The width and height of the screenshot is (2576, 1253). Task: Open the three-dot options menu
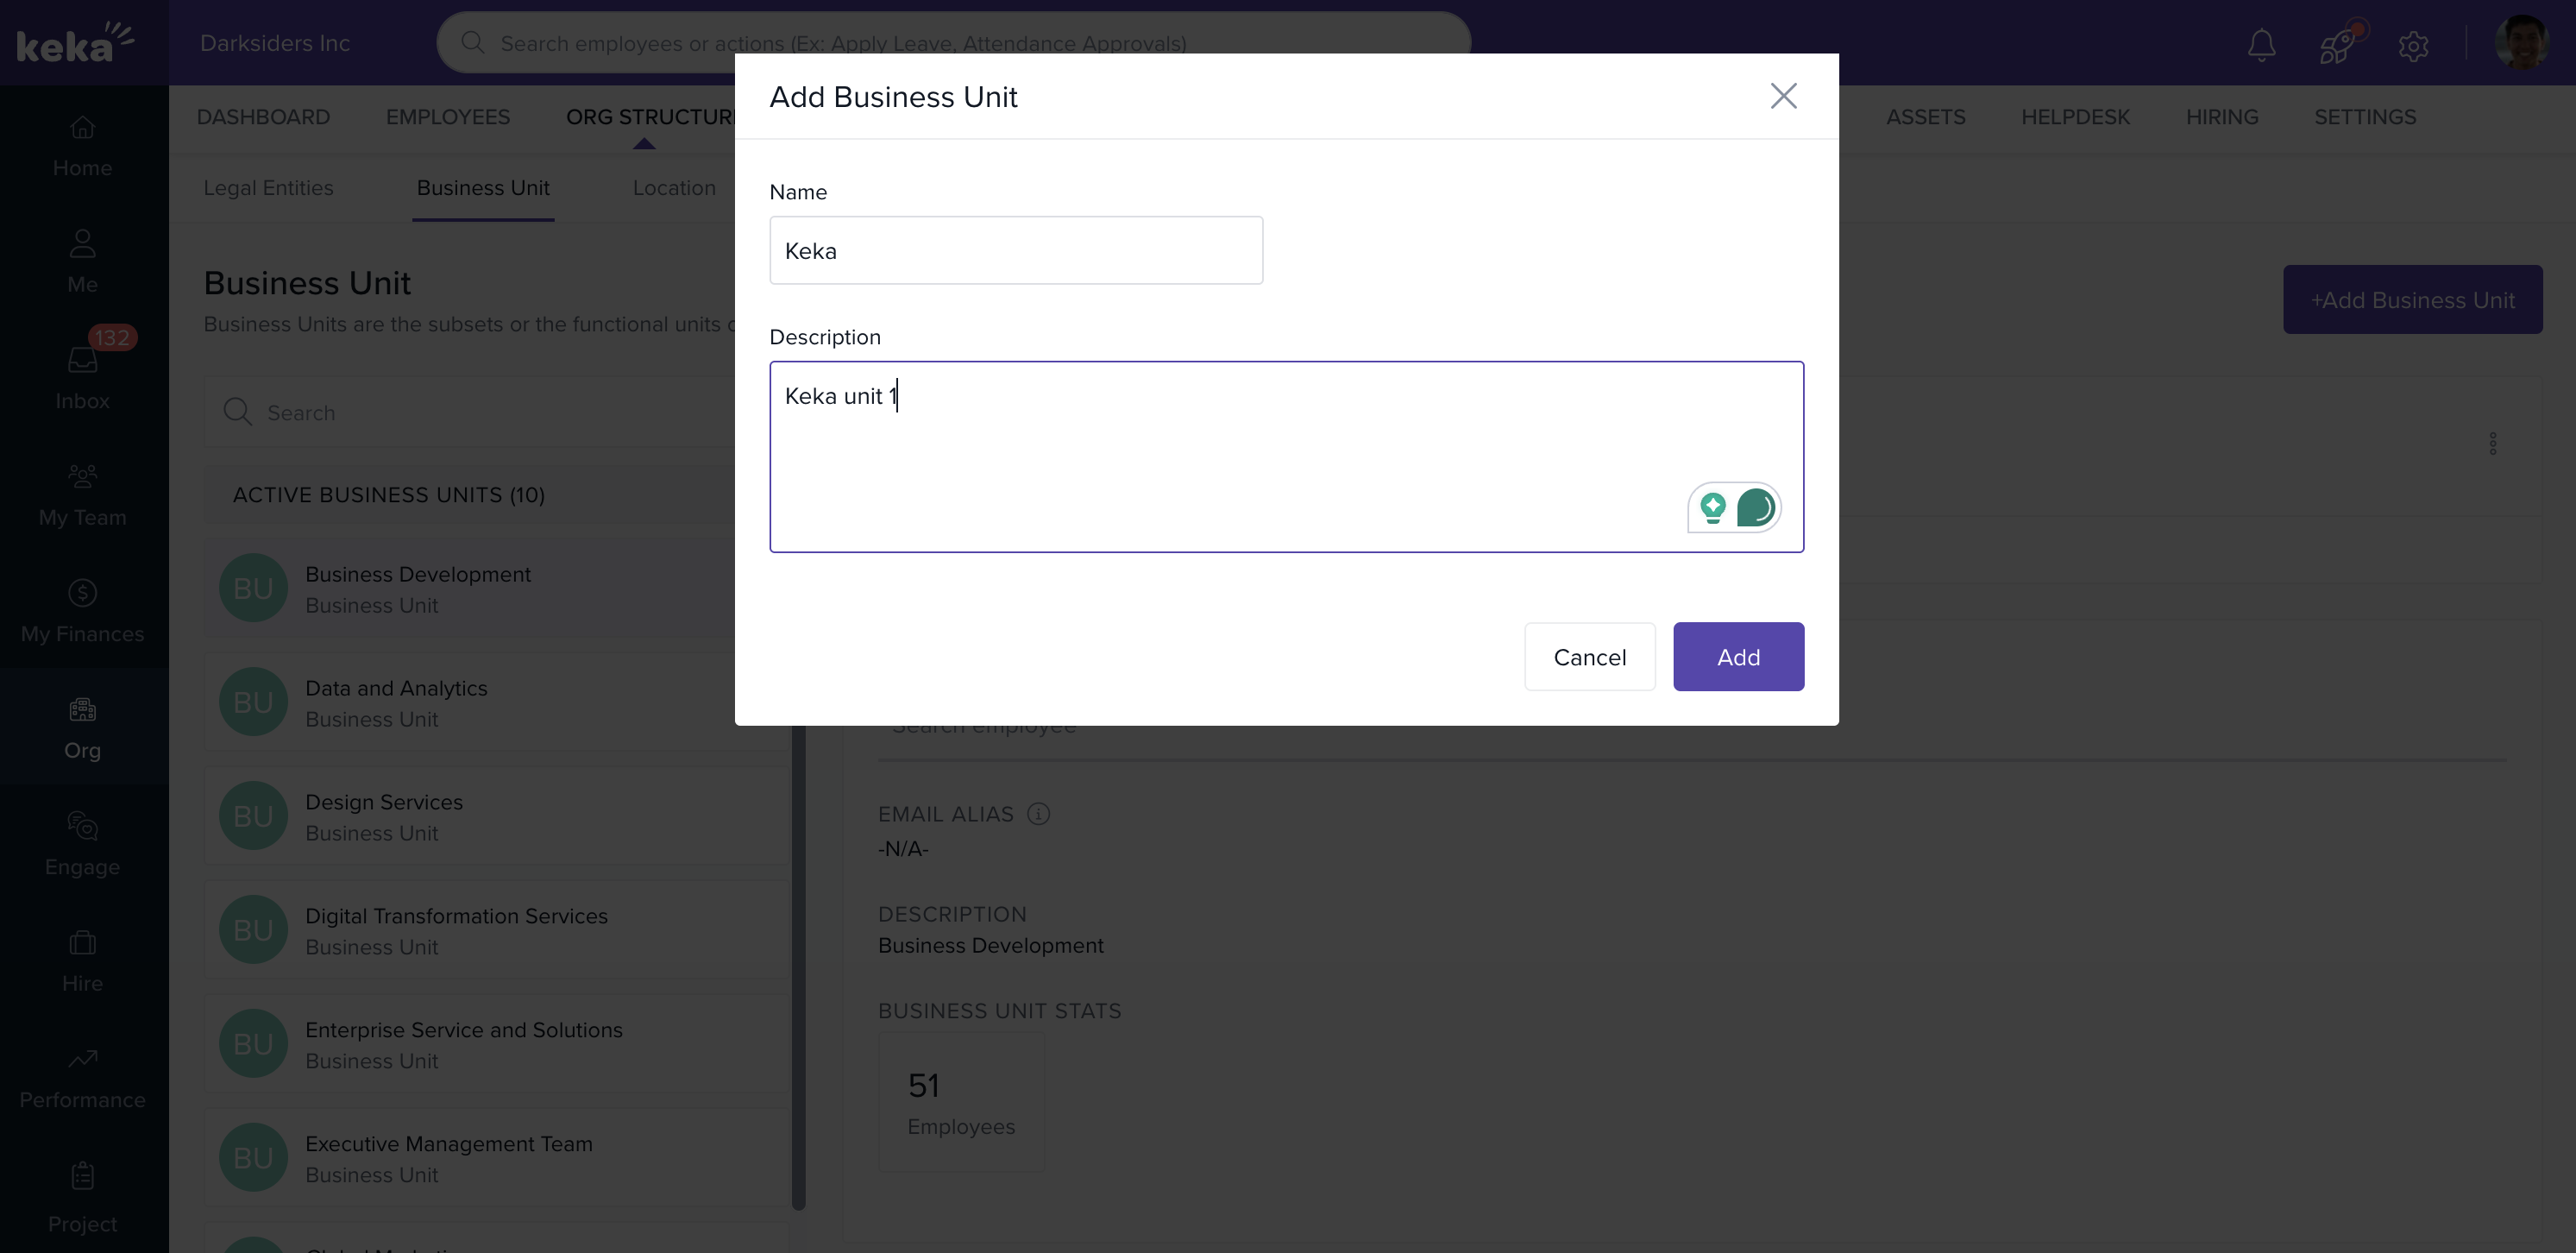pyautogui.click(x=2493, y=443)
